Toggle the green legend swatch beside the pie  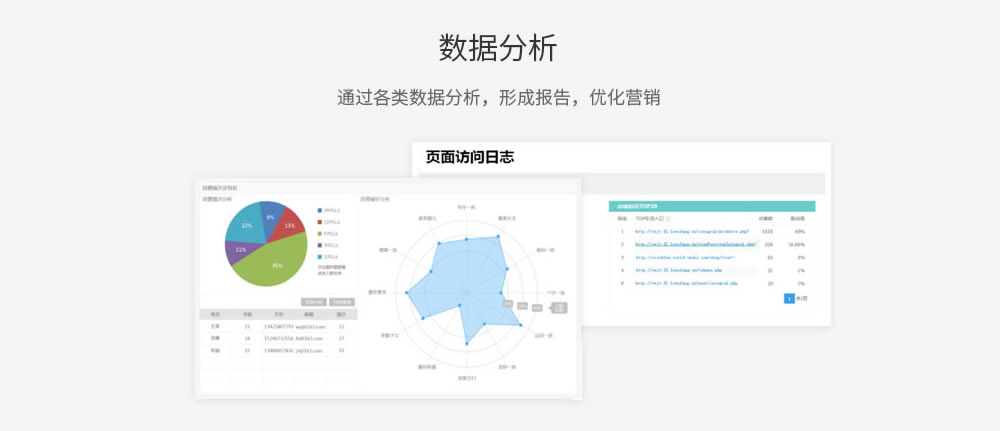click(320, 233)
